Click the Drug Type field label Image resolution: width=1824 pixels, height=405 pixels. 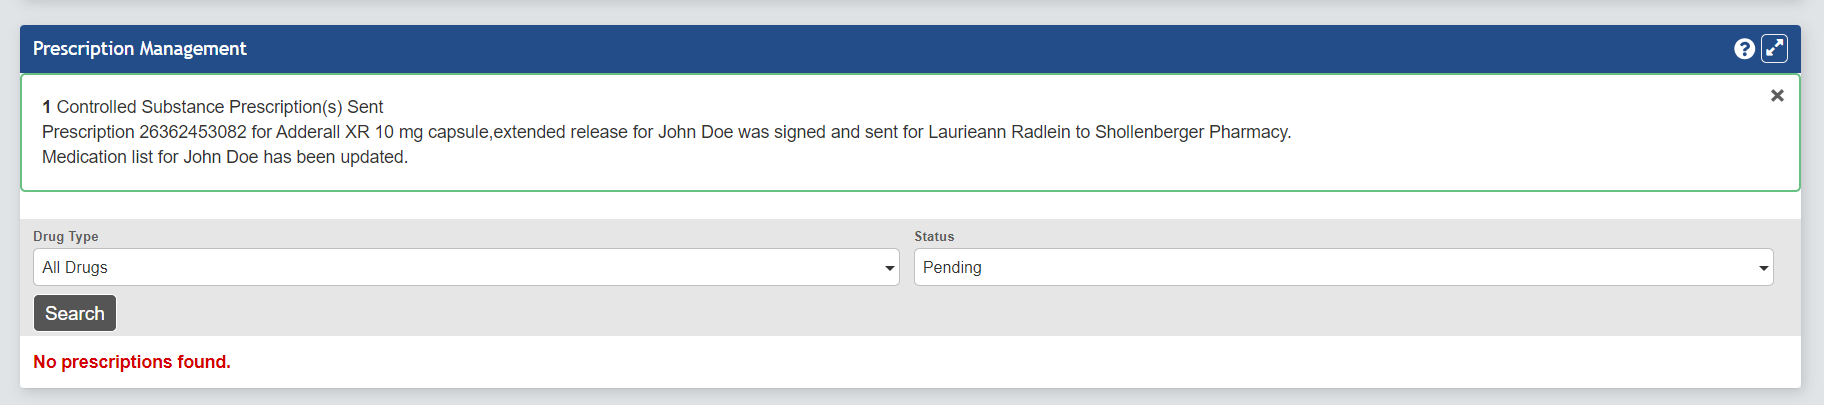[x=66, y=237]
